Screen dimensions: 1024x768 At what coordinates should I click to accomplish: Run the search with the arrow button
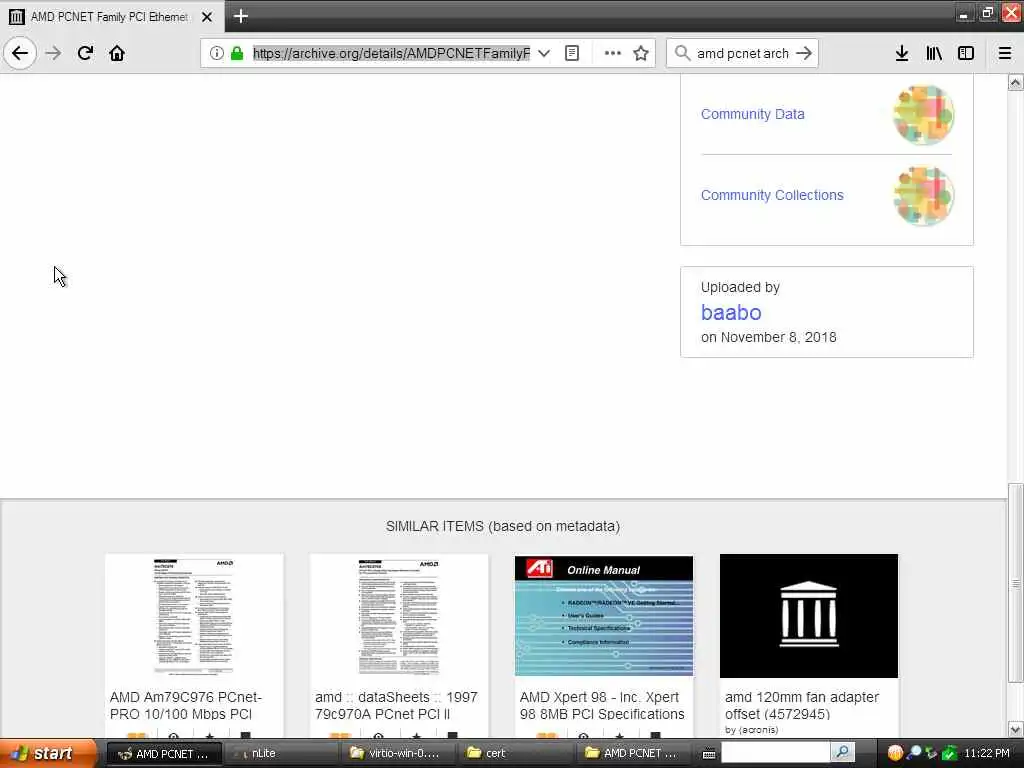click(804, 53)
